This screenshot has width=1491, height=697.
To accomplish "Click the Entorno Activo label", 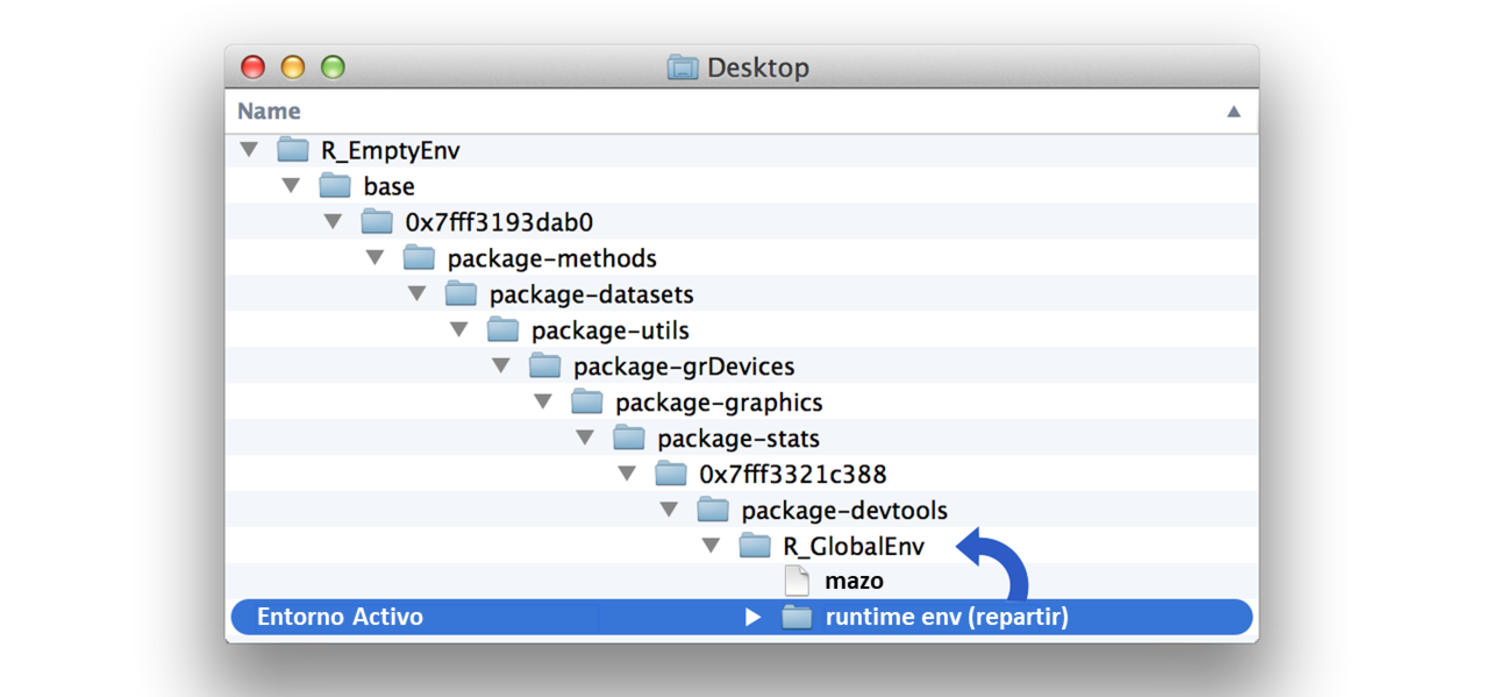I will tap(340, 617).
